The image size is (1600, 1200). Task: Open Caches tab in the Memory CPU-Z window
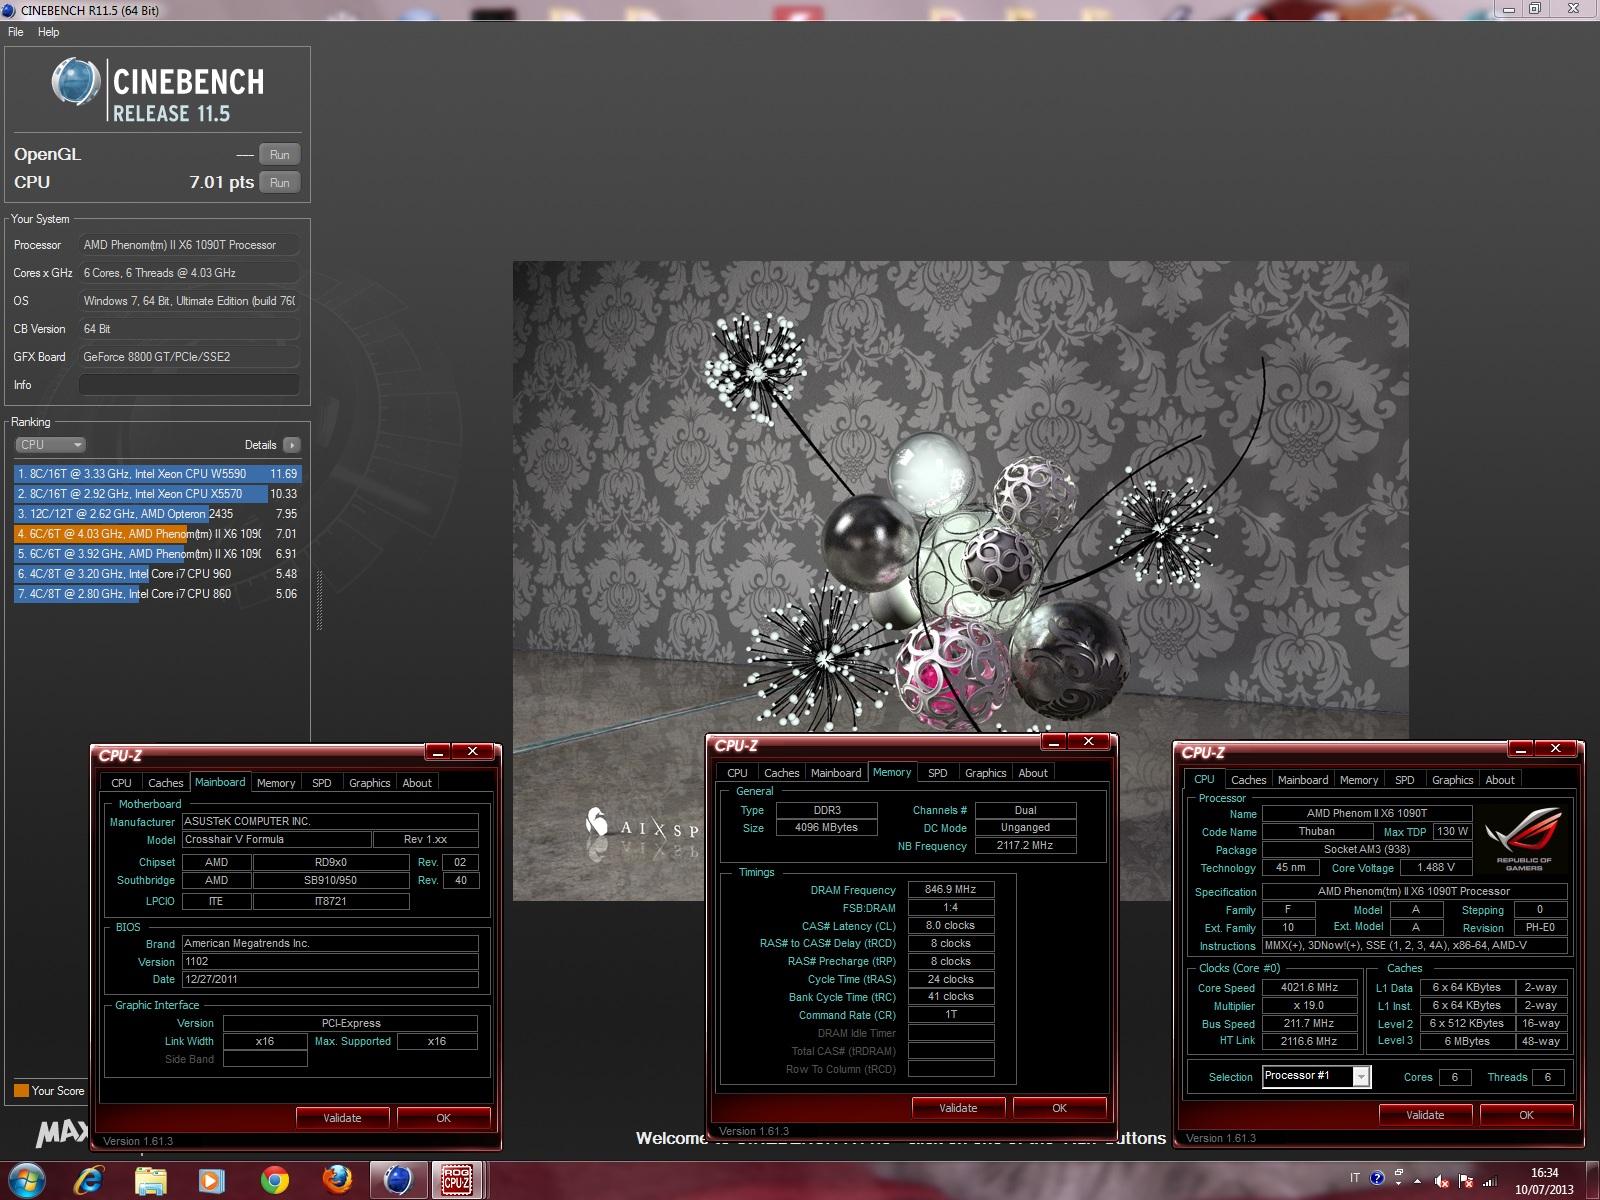point(781,773)
